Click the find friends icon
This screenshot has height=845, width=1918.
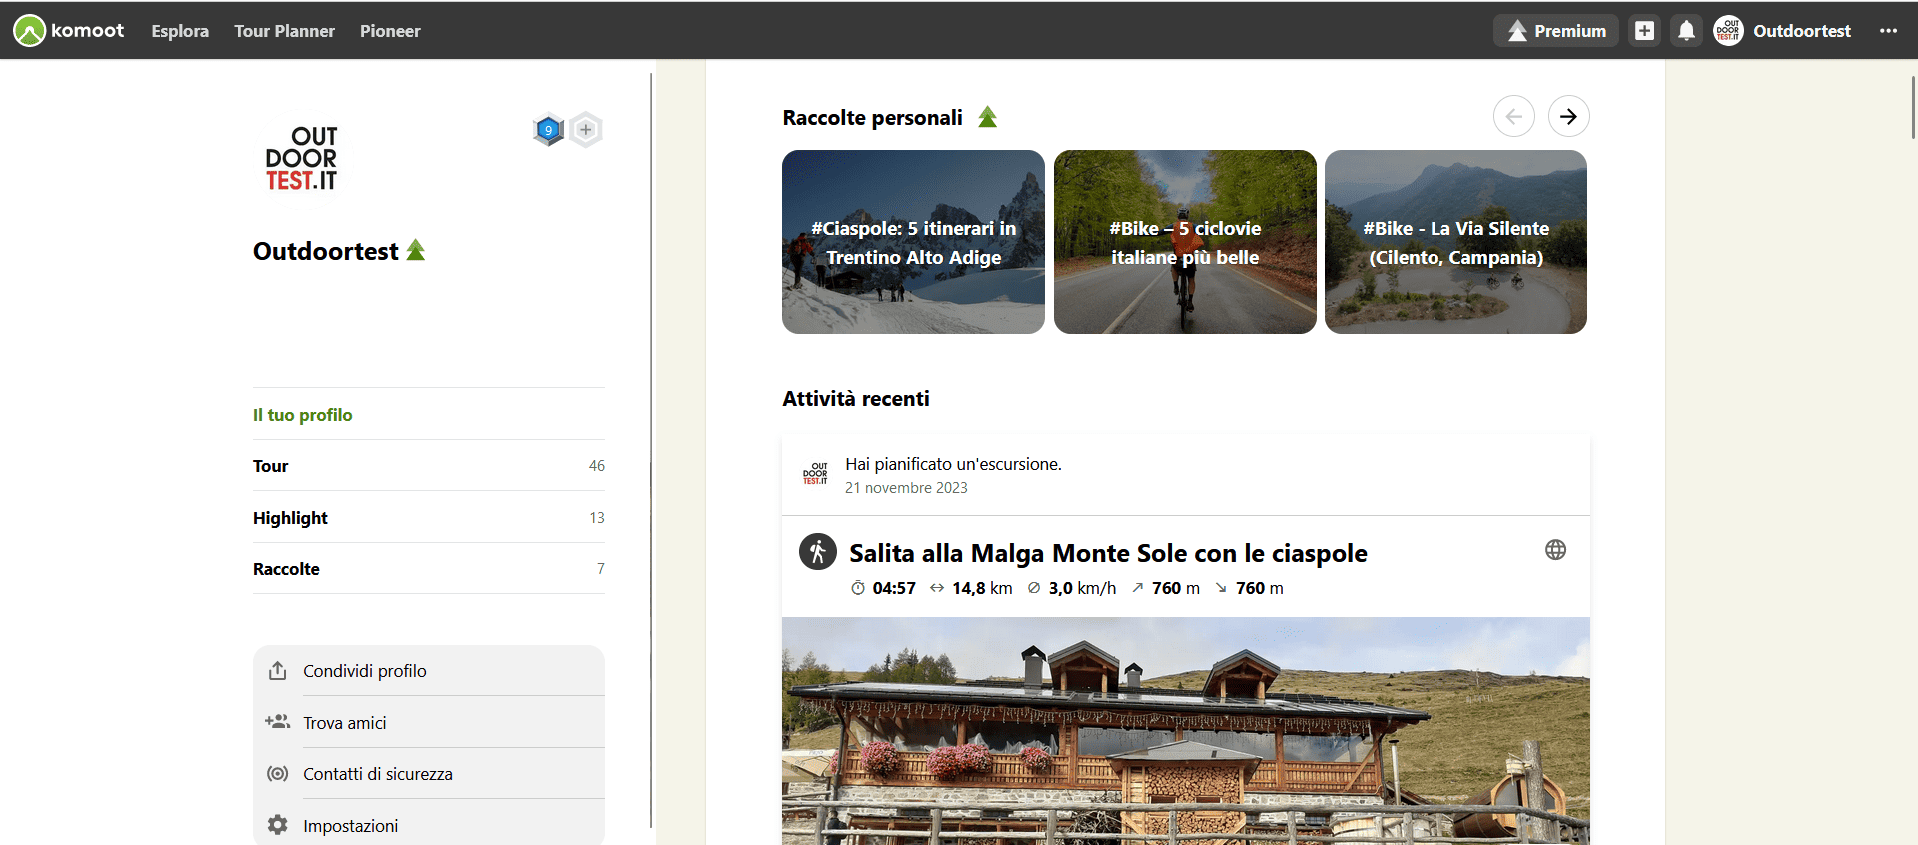278,722
